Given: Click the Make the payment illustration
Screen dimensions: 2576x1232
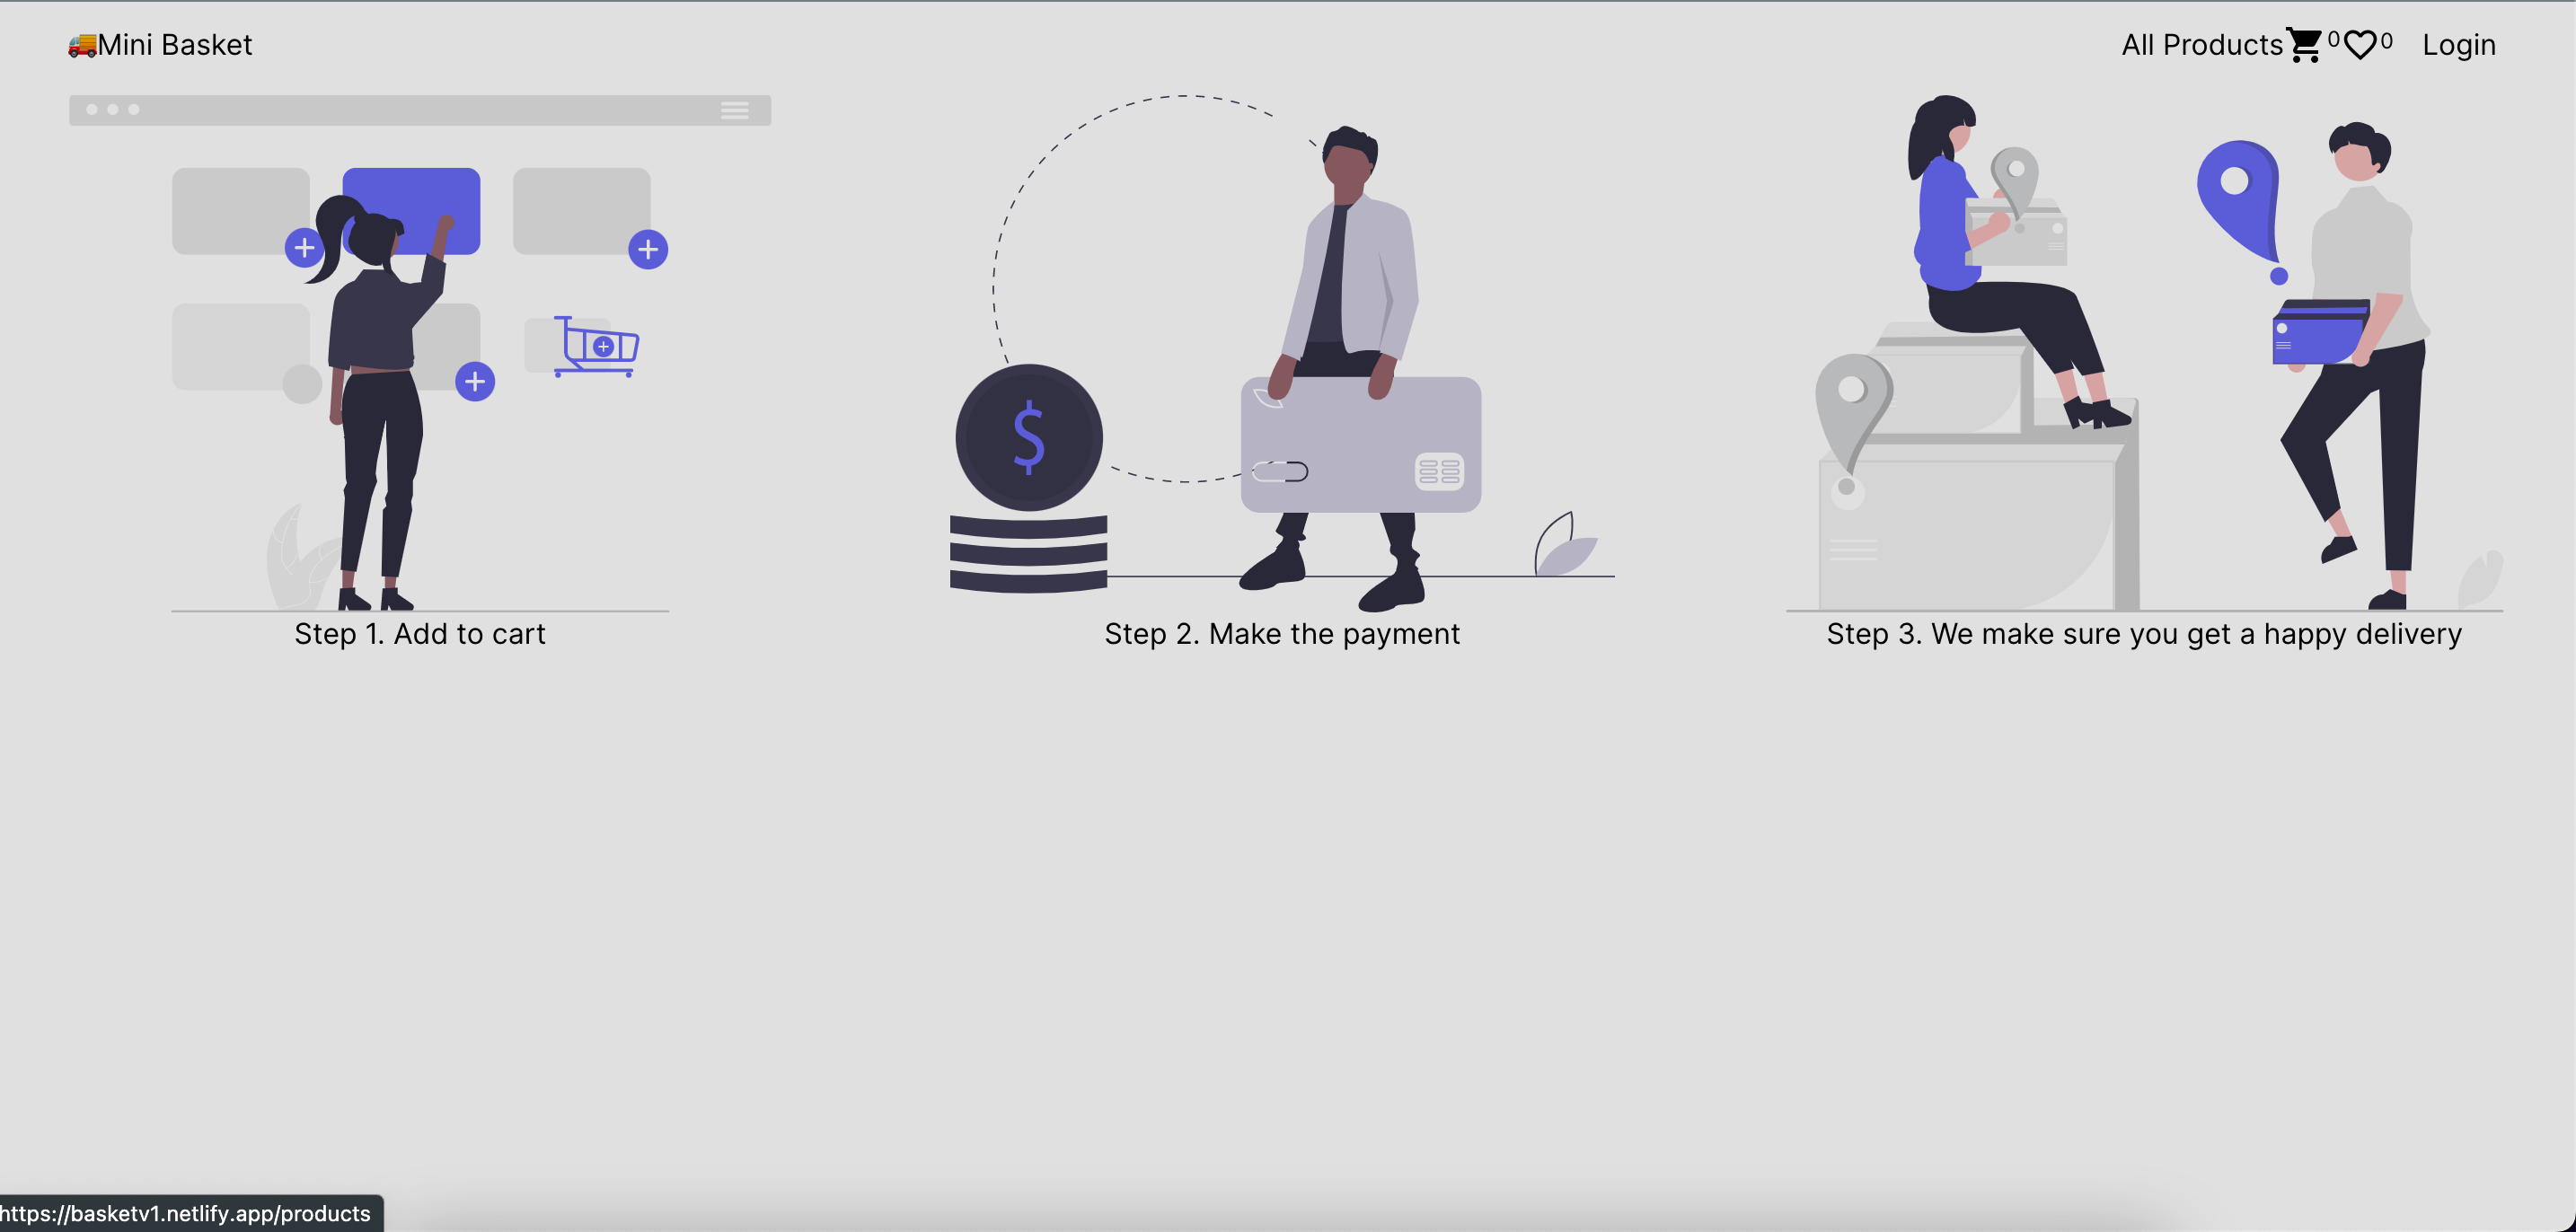Looking at the screenshot, I should pos(1282,353).
